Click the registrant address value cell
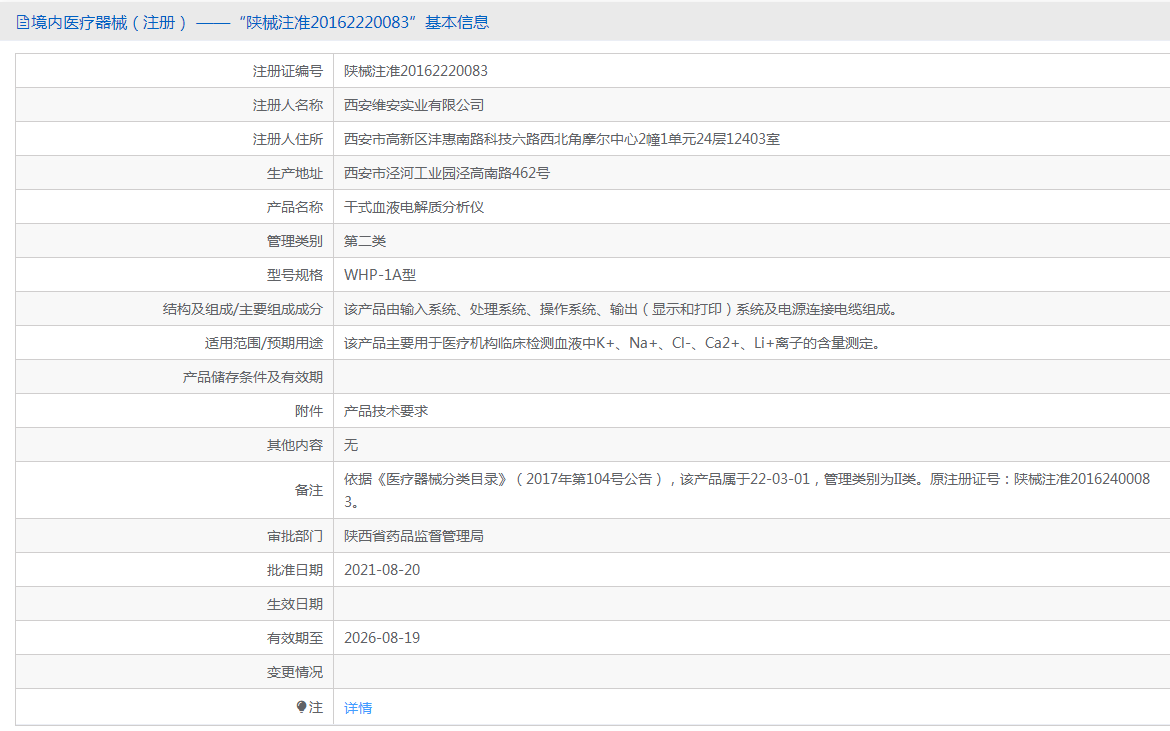This screenshot has width=1170, height=731. pos(562,139)
